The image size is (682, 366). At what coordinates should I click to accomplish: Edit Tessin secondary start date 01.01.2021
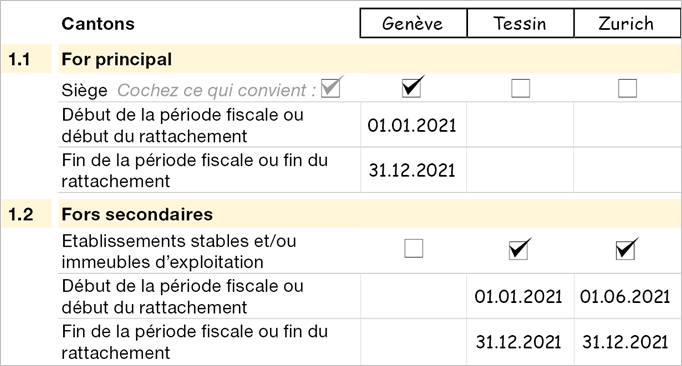[520, 296]
